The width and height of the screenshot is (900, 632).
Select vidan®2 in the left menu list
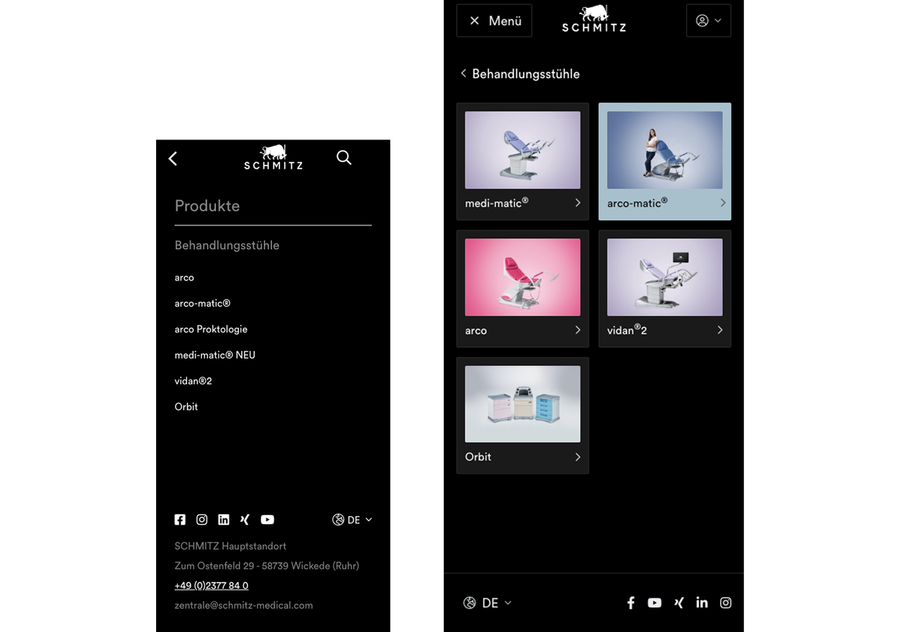[x=193, y=381]
